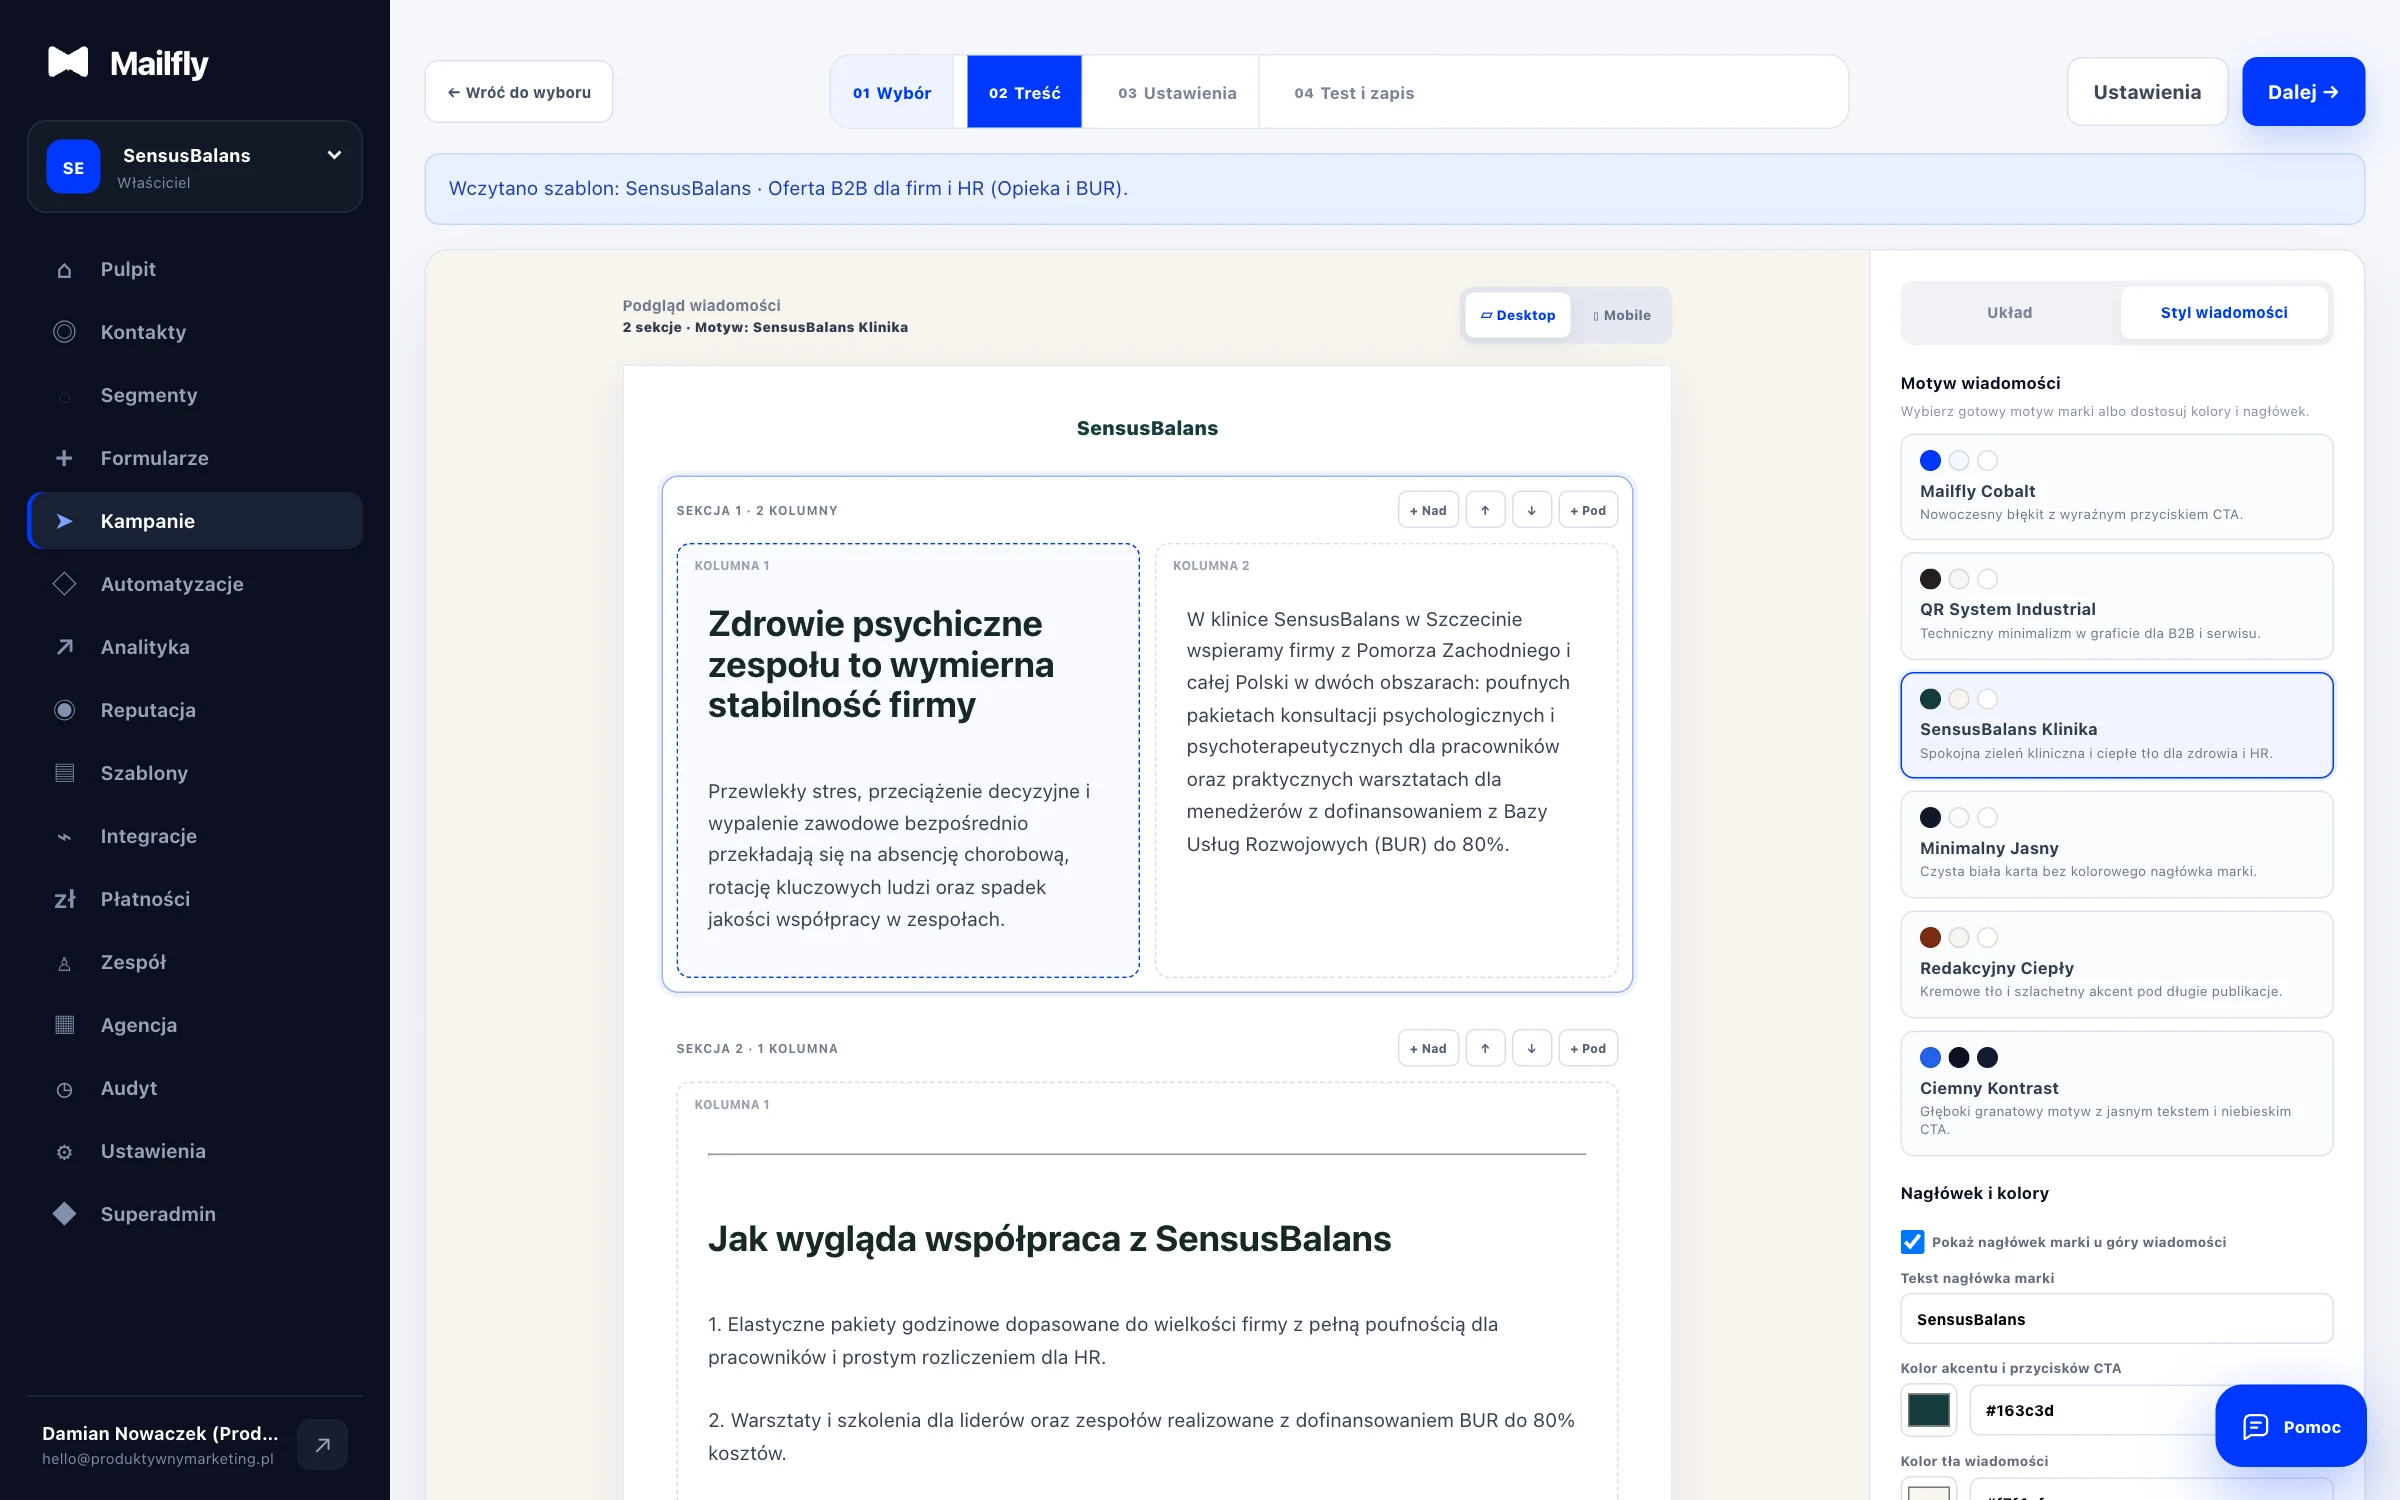
Task: Add section above Sekcja 1 (+ Nad)
Action: coord(1428,510)
